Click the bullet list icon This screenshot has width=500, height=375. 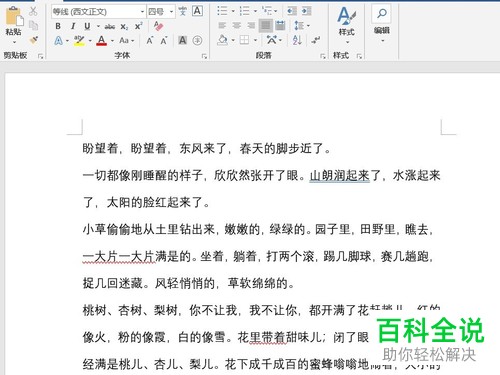tap(222, 11)
